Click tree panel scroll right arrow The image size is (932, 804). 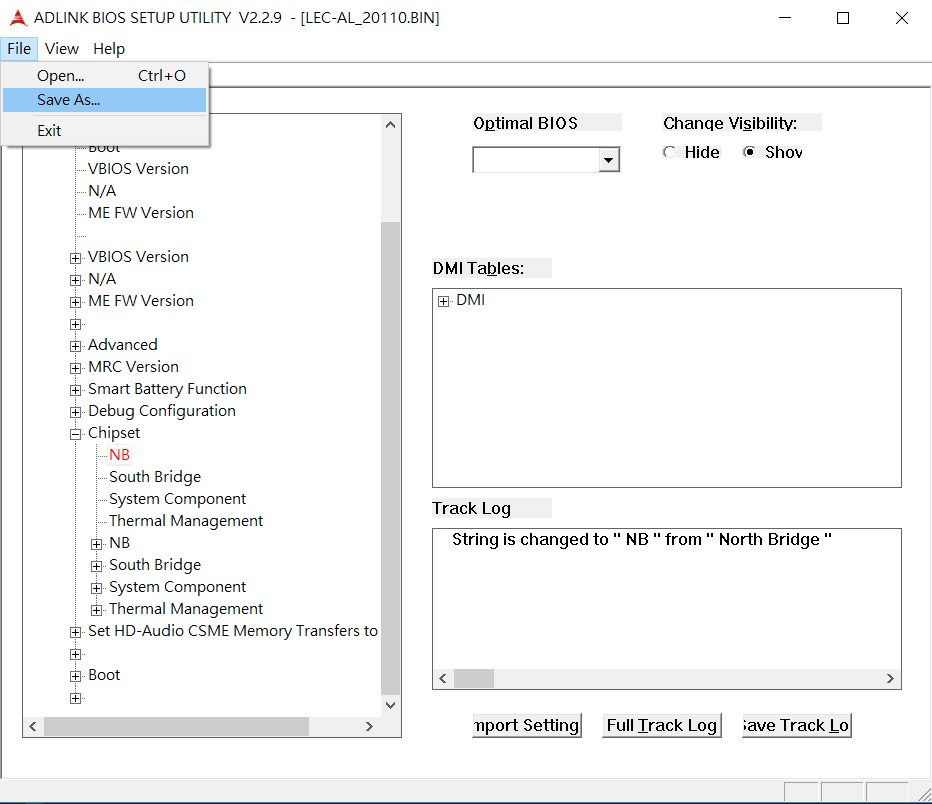point(369,726)
